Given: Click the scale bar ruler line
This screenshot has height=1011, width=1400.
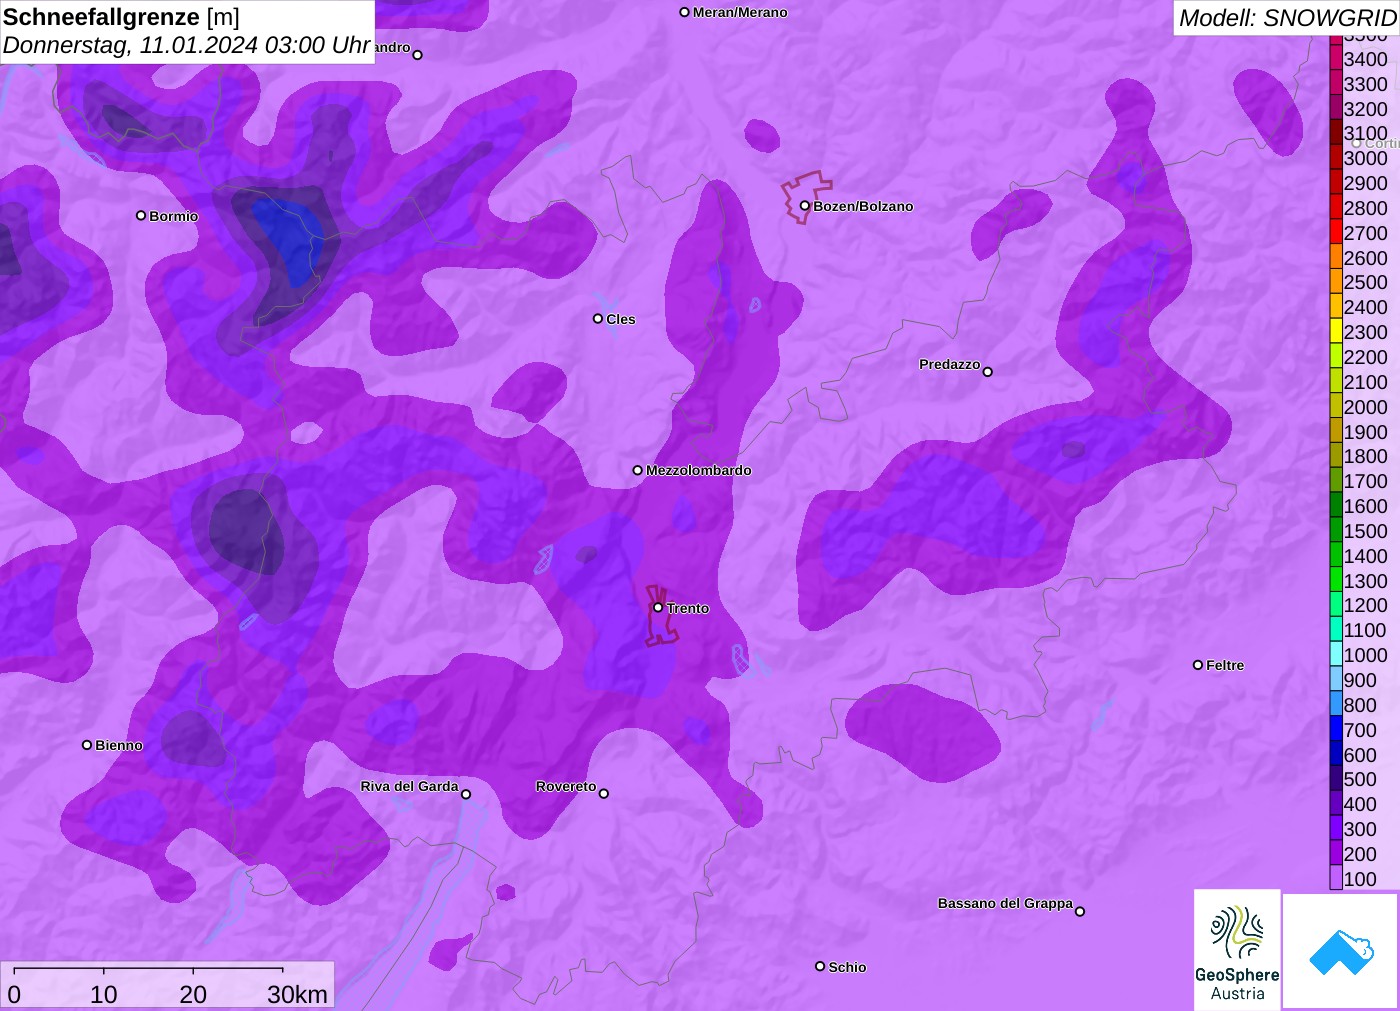Looking at the screenshot, I should point(148,970).
